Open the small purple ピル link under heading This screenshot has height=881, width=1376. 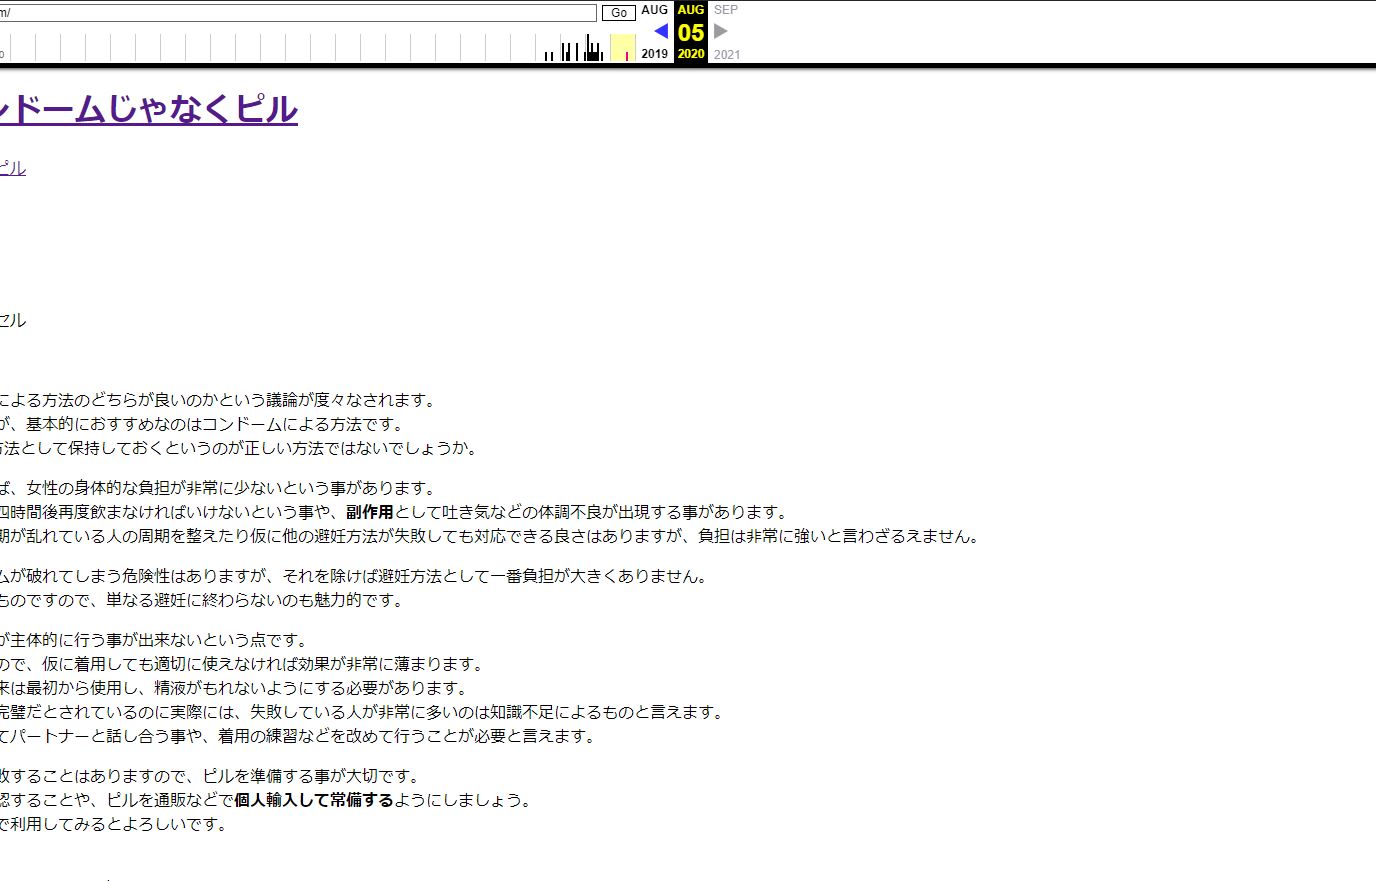12,168
